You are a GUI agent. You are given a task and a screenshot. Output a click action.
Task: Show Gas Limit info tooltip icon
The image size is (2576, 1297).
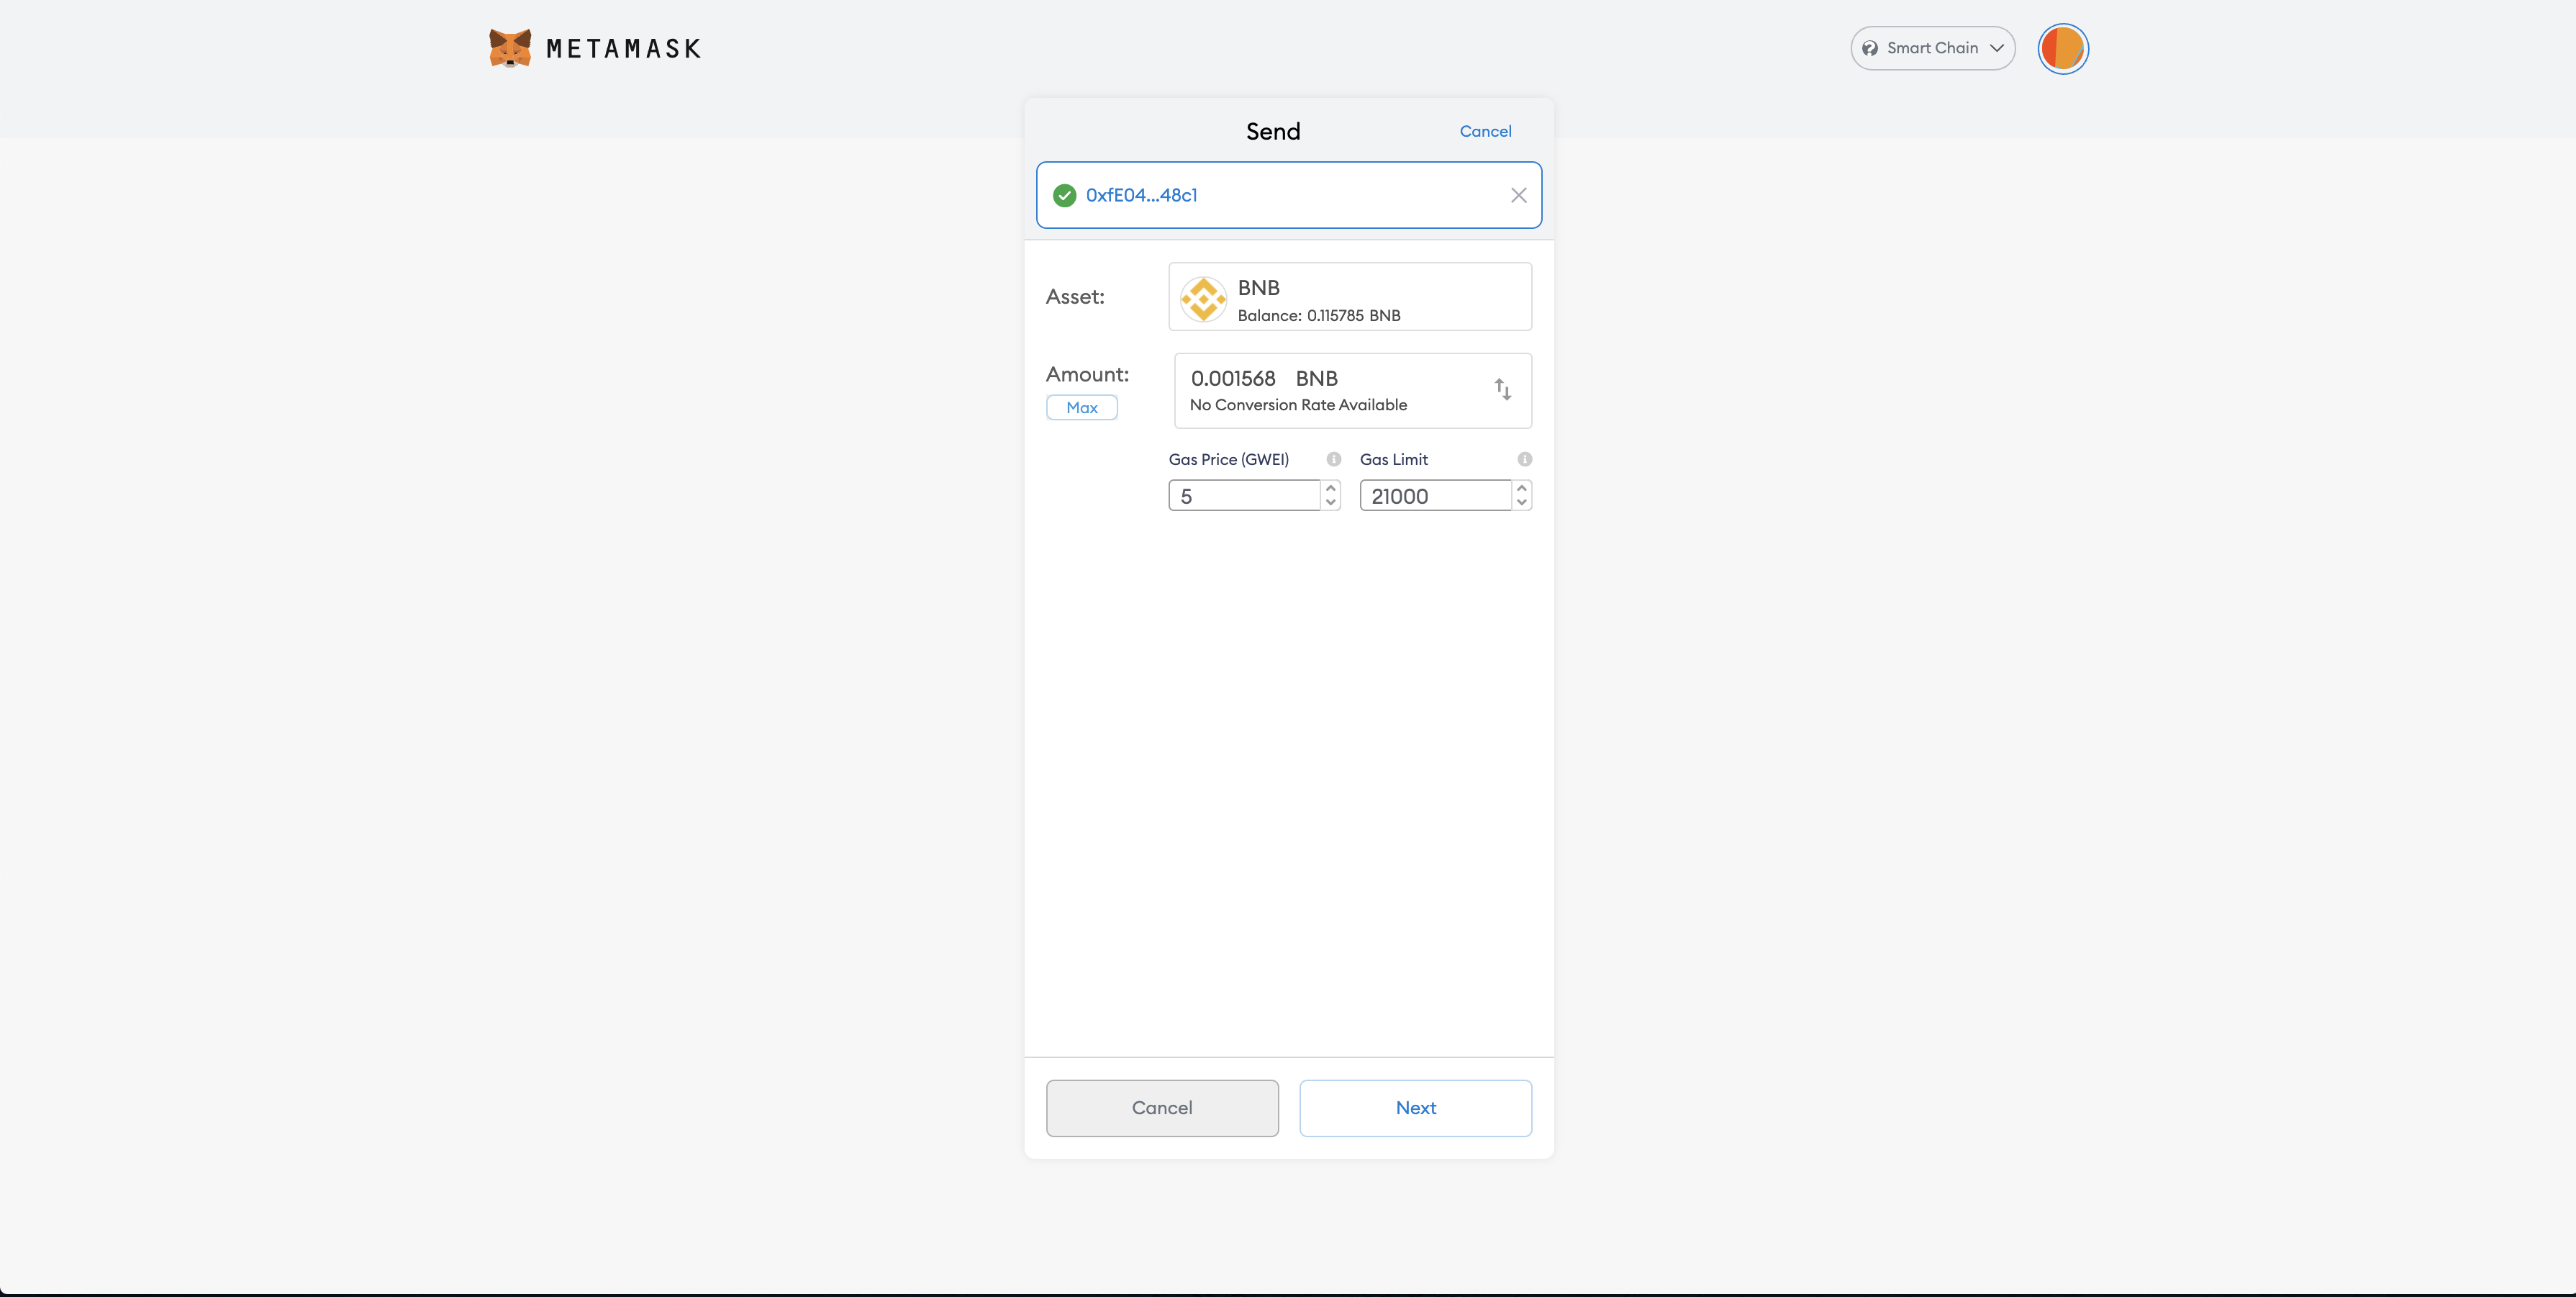click(1524, 459)
